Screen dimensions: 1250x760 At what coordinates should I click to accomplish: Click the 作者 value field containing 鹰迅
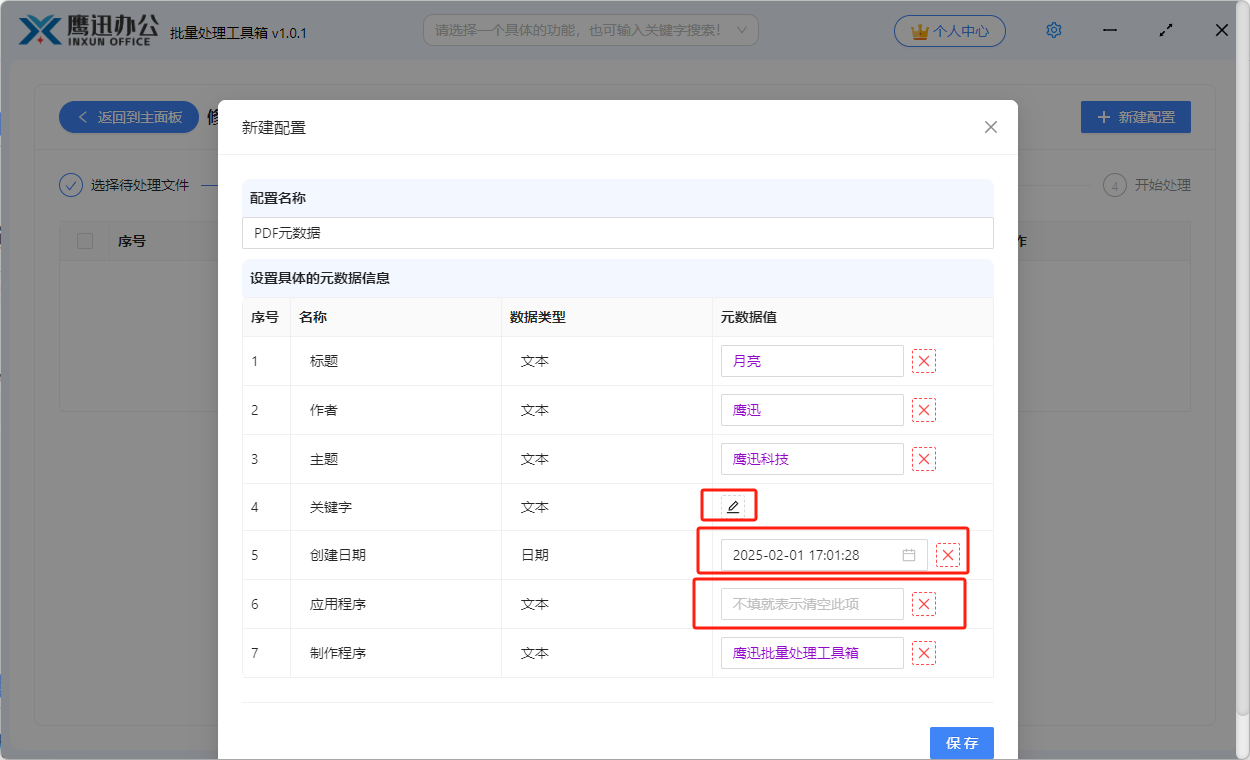click(812, 410)
